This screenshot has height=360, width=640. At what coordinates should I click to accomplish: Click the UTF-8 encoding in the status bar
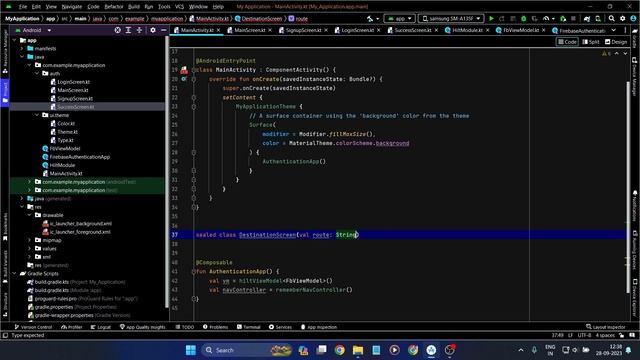[x=584, y=335]
